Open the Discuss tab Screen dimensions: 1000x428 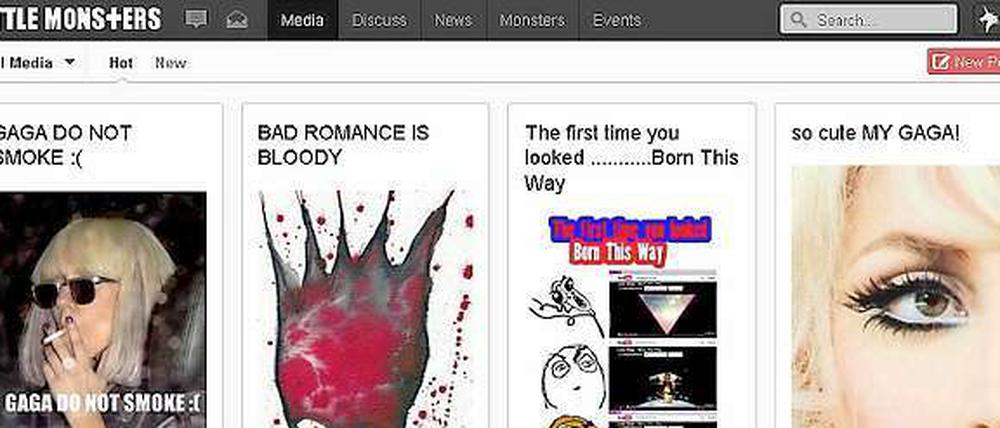point(379,20)
